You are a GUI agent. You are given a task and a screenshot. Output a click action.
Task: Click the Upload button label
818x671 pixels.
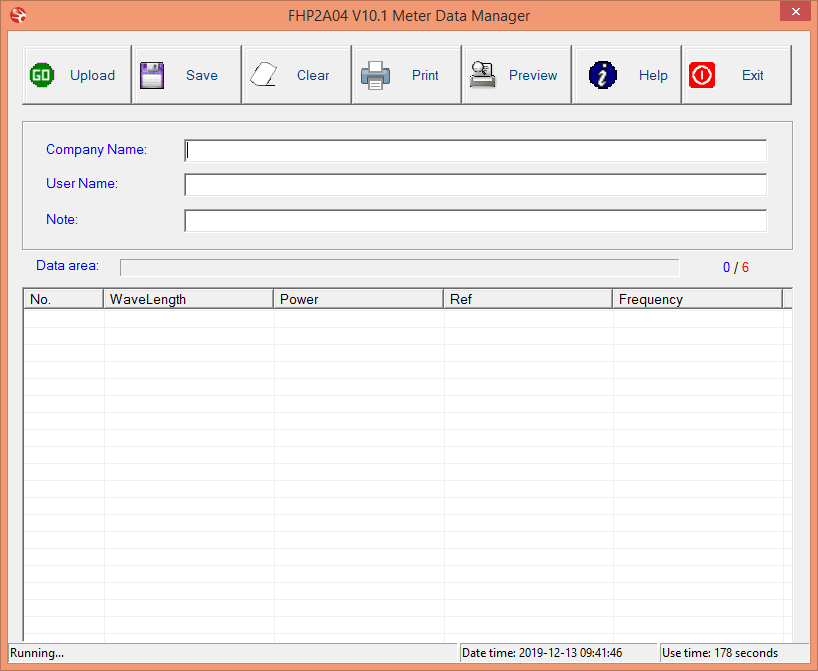click(92, 75)
